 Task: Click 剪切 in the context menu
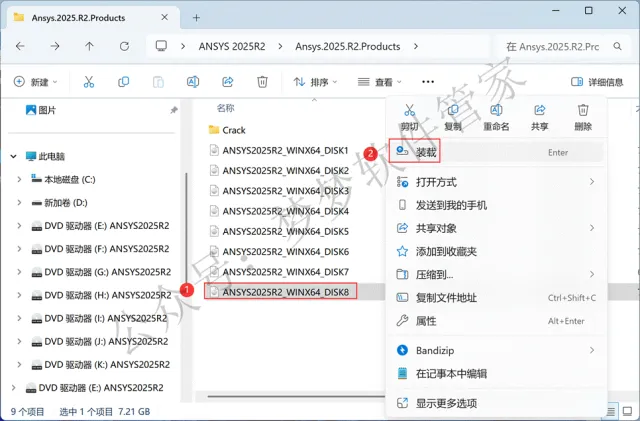point(409,118)
